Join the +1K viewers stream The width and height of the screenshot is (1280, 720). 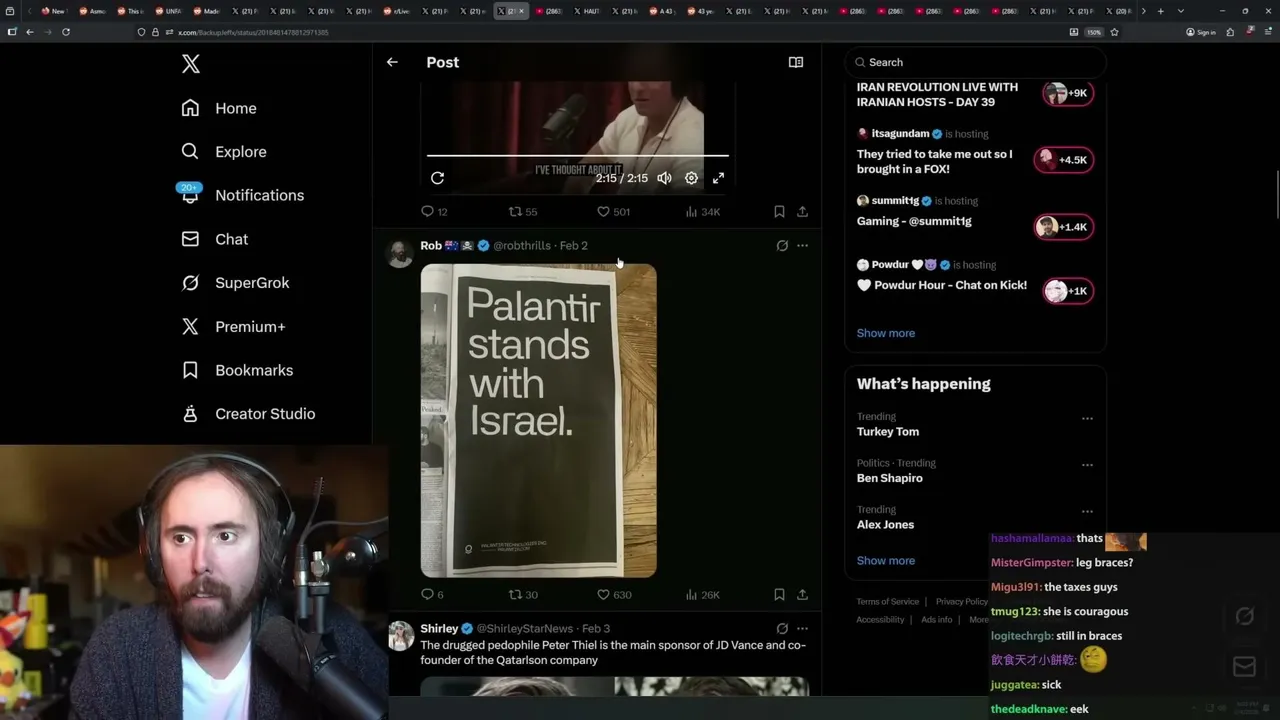point(1067,291)
